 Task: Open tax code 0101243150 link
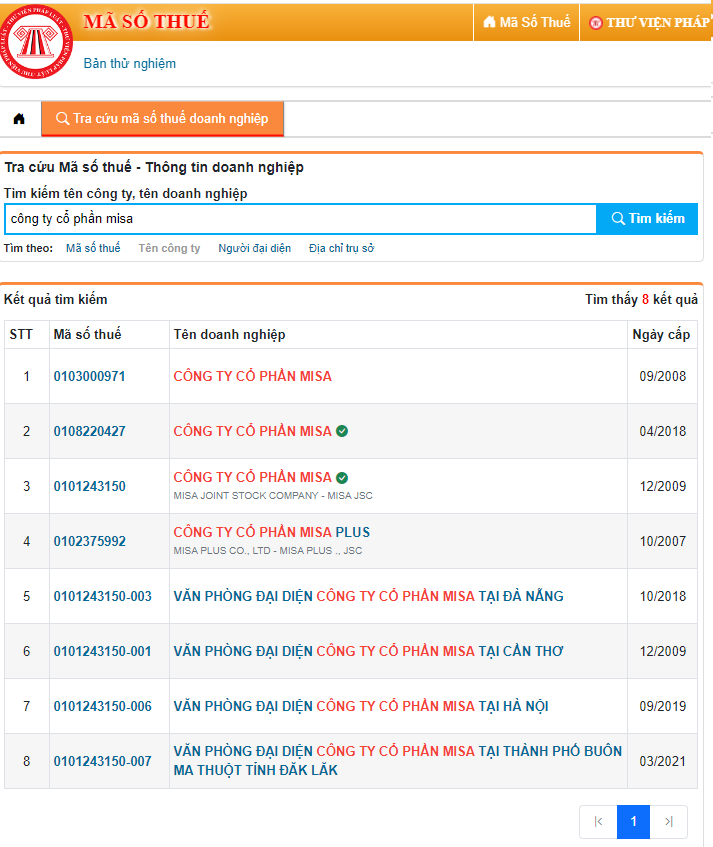(x=89, y=487)
